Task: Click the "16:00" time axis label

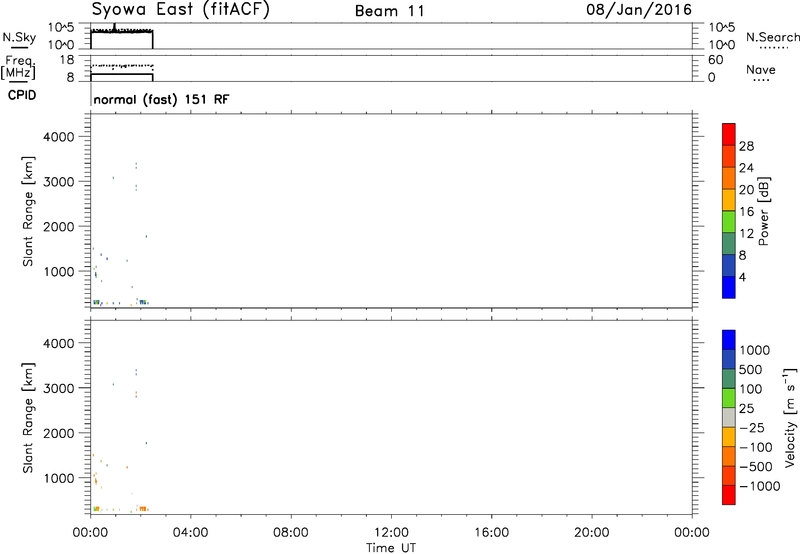Action: 491,533
